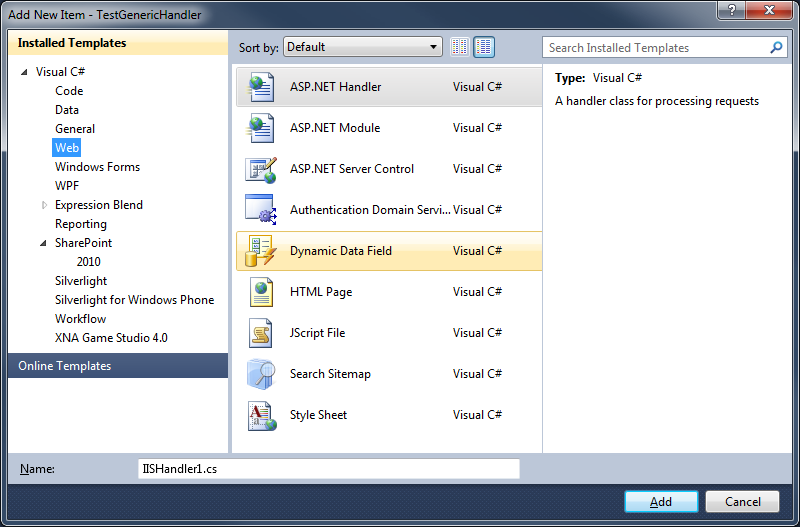
Task: Select the ASP.NET Server Control label
Action: (352, 169)
